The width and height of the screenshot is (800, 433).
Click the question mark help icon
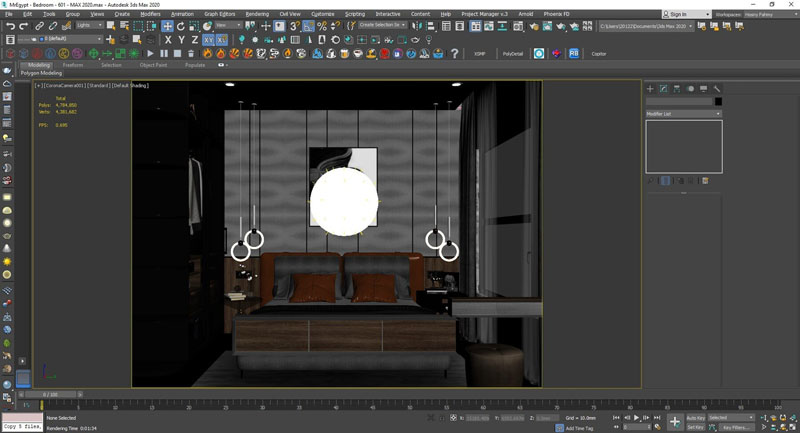pos(454,53)
